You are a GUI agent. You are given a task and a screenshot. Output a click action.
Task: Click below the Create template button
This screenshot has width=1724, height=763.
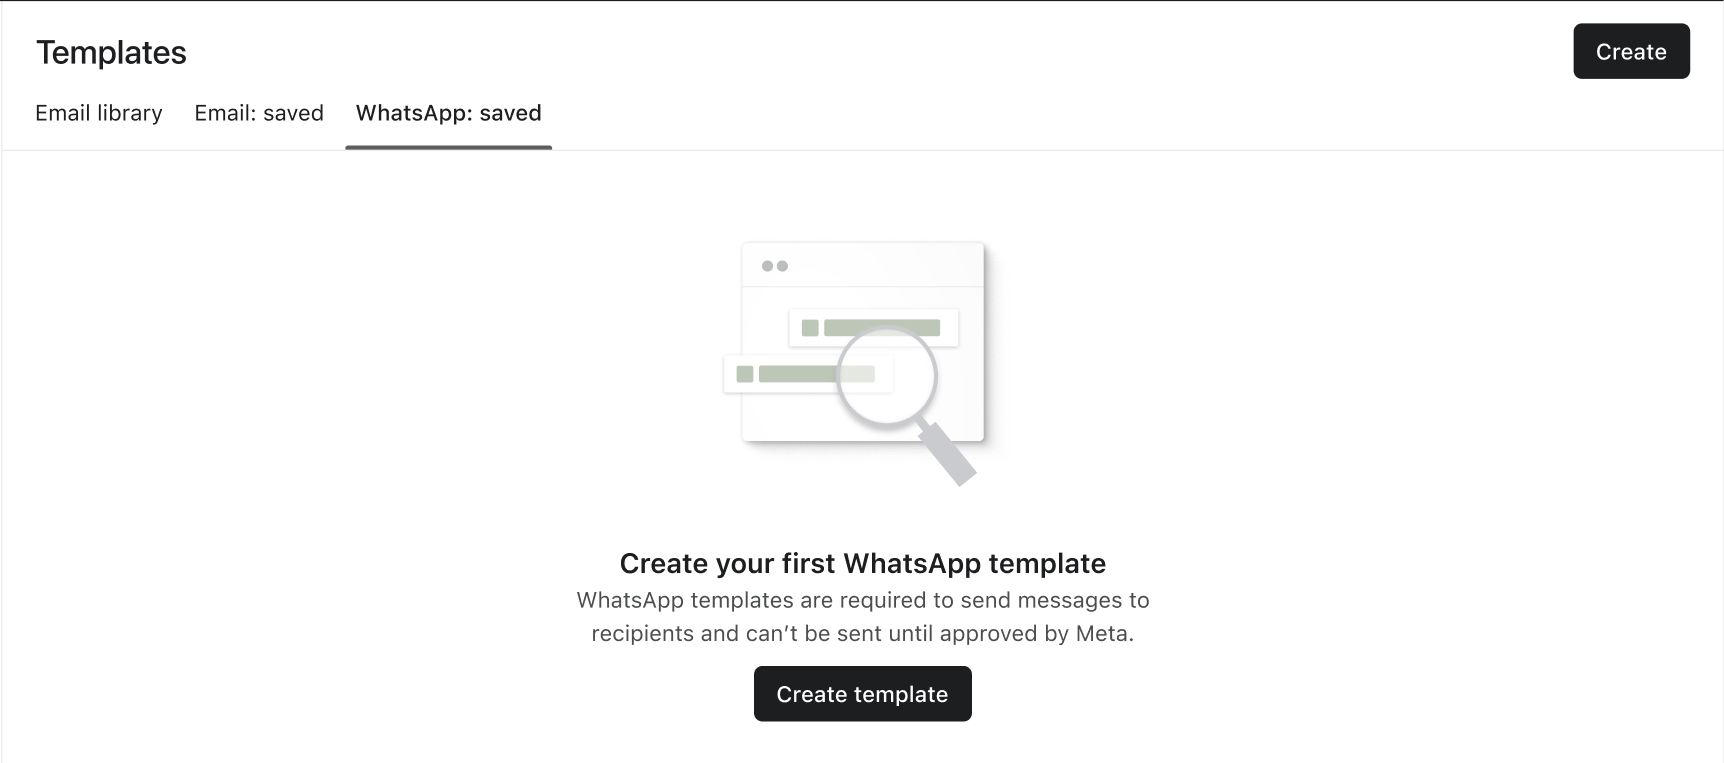pos(862,745)
